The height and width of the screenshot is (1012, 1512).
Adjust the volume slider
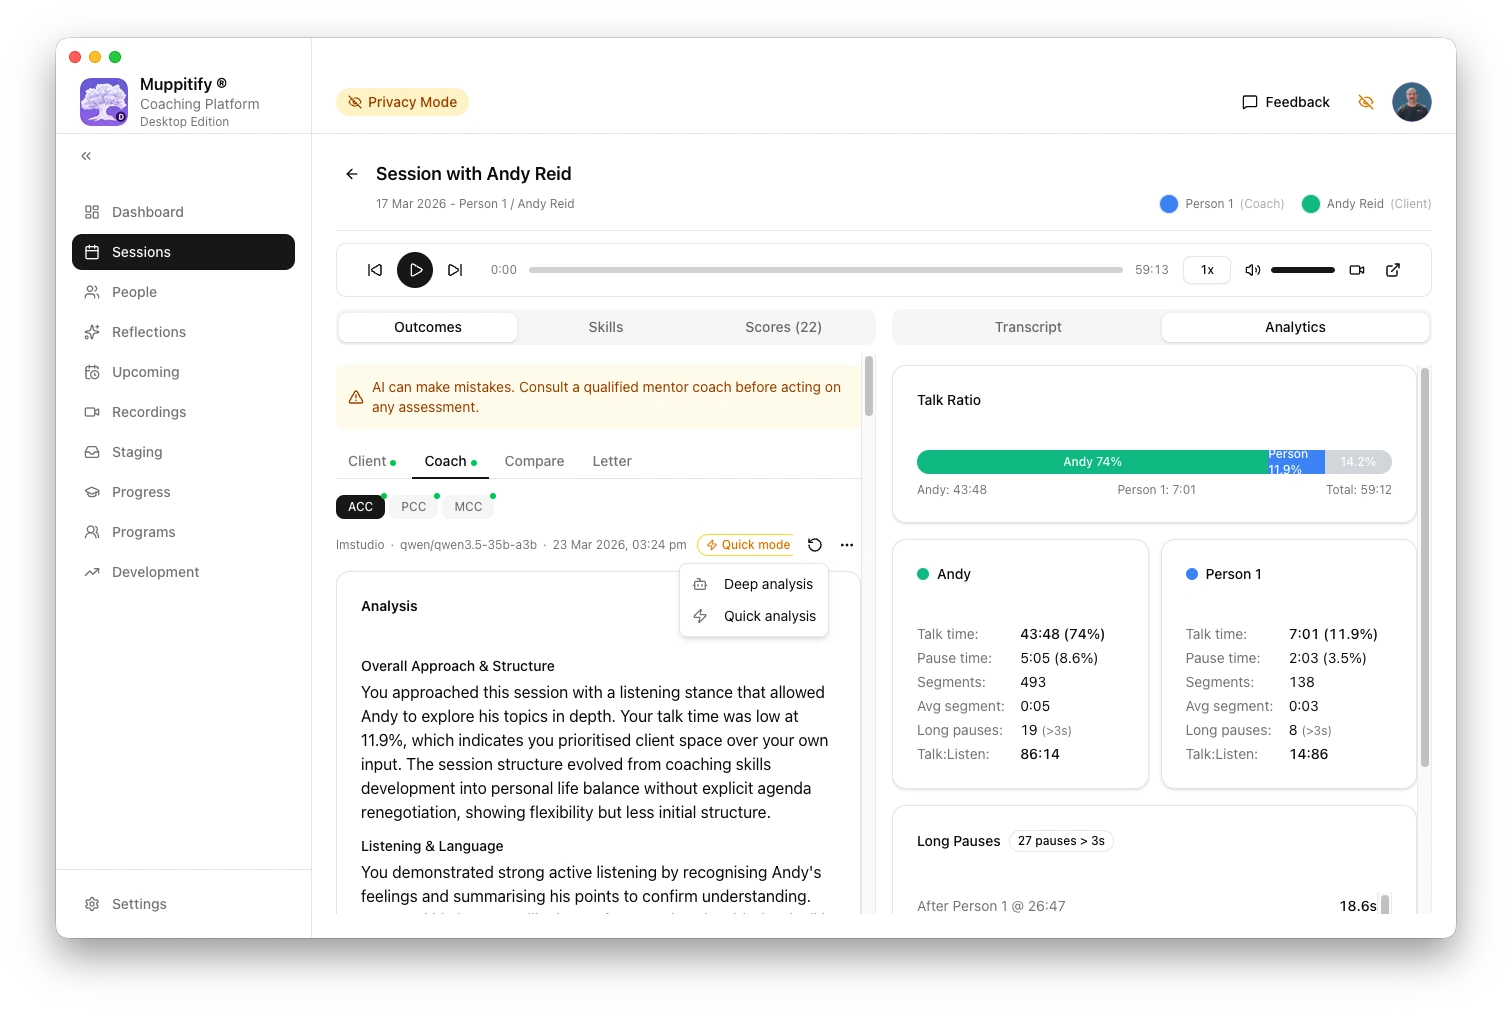tap(1302, 270)
